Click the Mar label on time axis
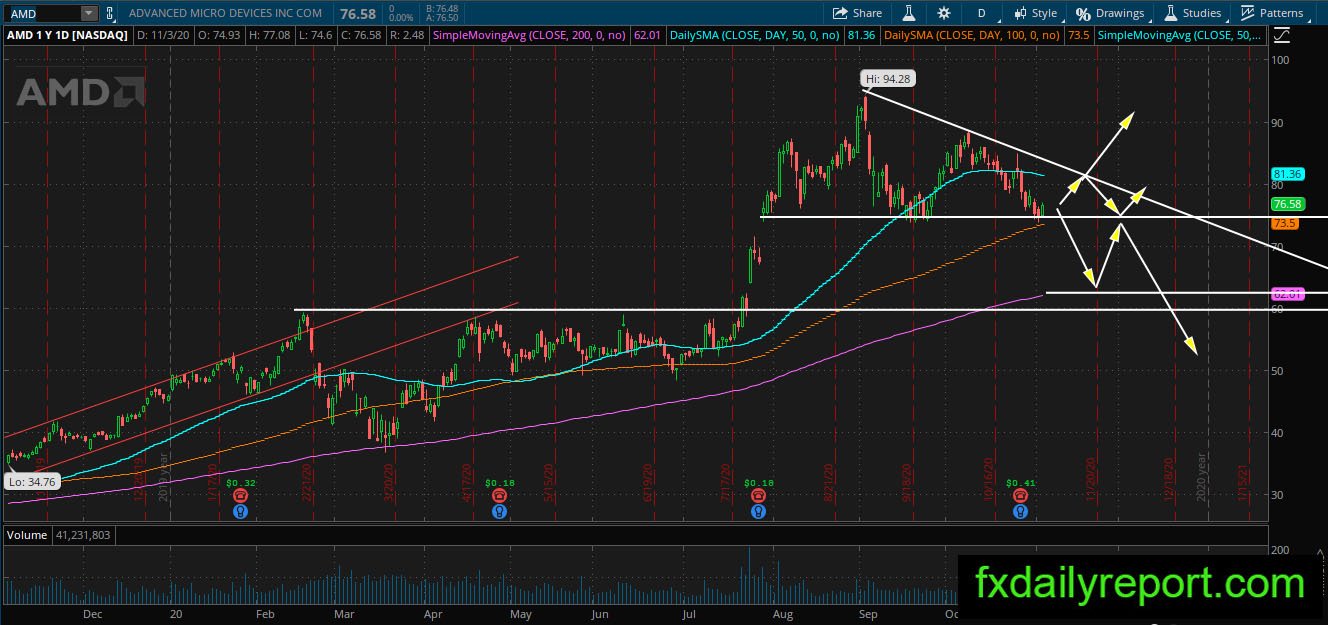Image resolution: width=1328 pixels, height=625 pixels. [345, 615]
